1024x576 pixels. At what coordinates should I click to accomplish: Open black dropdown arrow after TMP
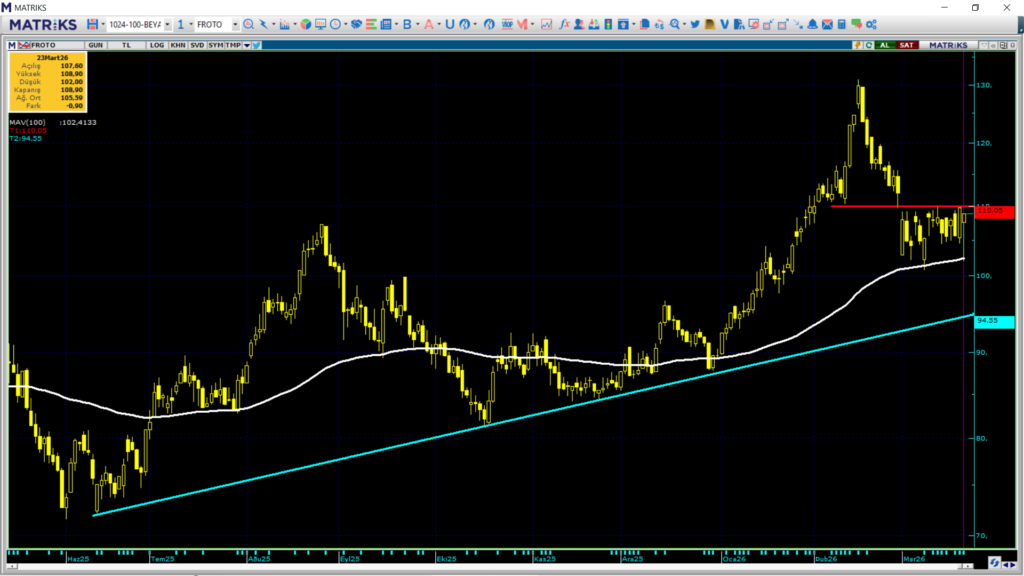coord(247,45)
